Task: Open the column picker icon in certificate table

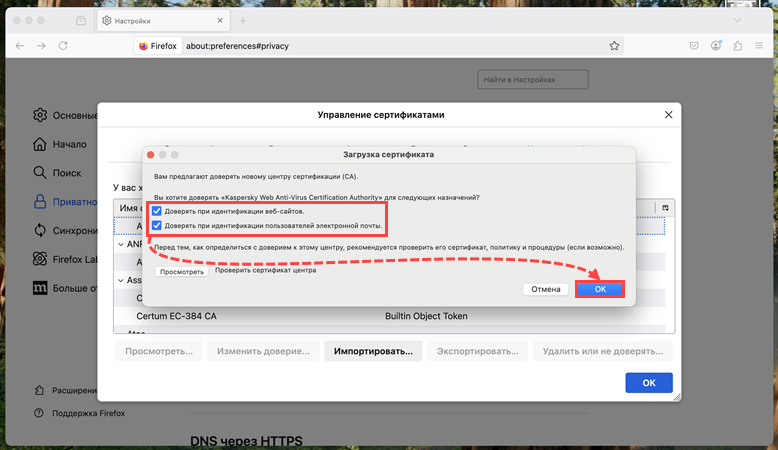Action: [x=665, y=208]
